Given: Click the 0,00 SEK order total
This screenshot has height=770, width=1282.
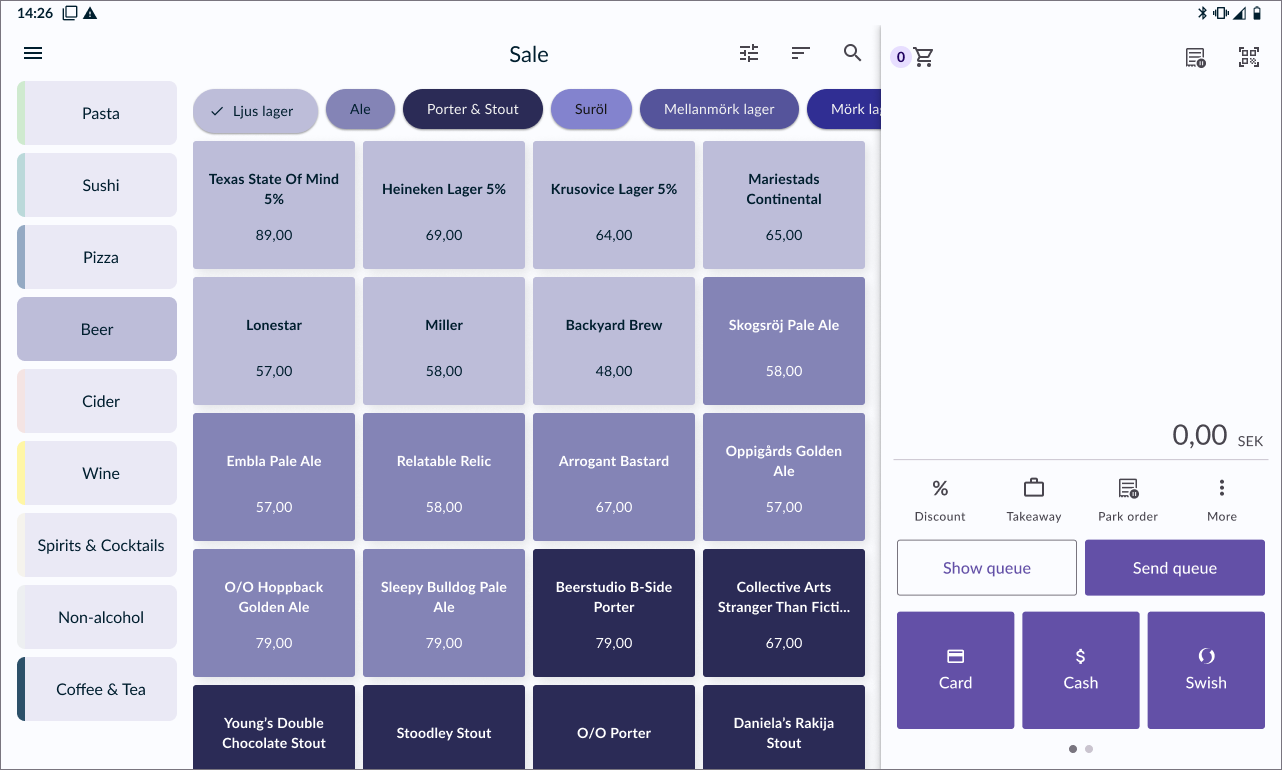Looking at the screenshot, I should point(1217,436).
